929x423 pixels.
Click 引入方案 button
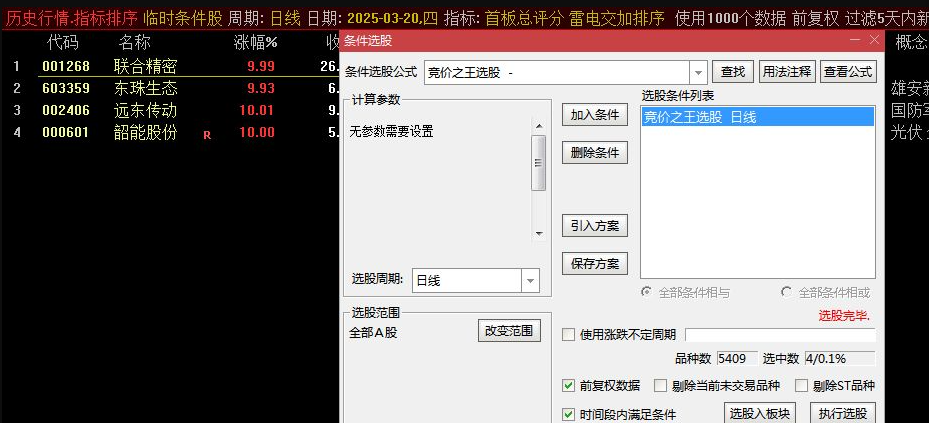[594, 226]
